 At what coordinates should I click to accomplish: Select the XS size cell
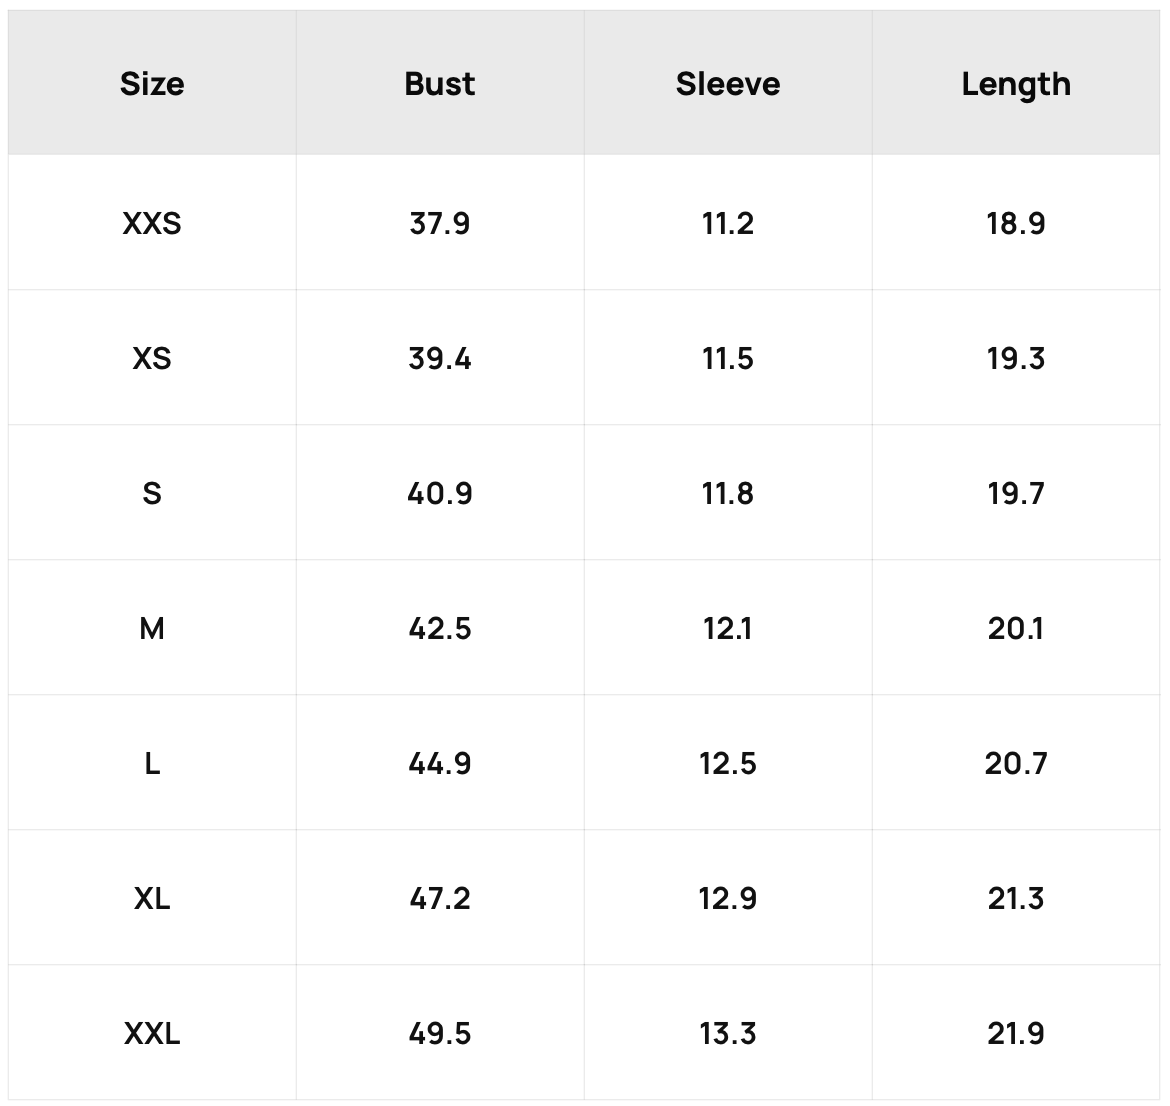coord(152,358)
